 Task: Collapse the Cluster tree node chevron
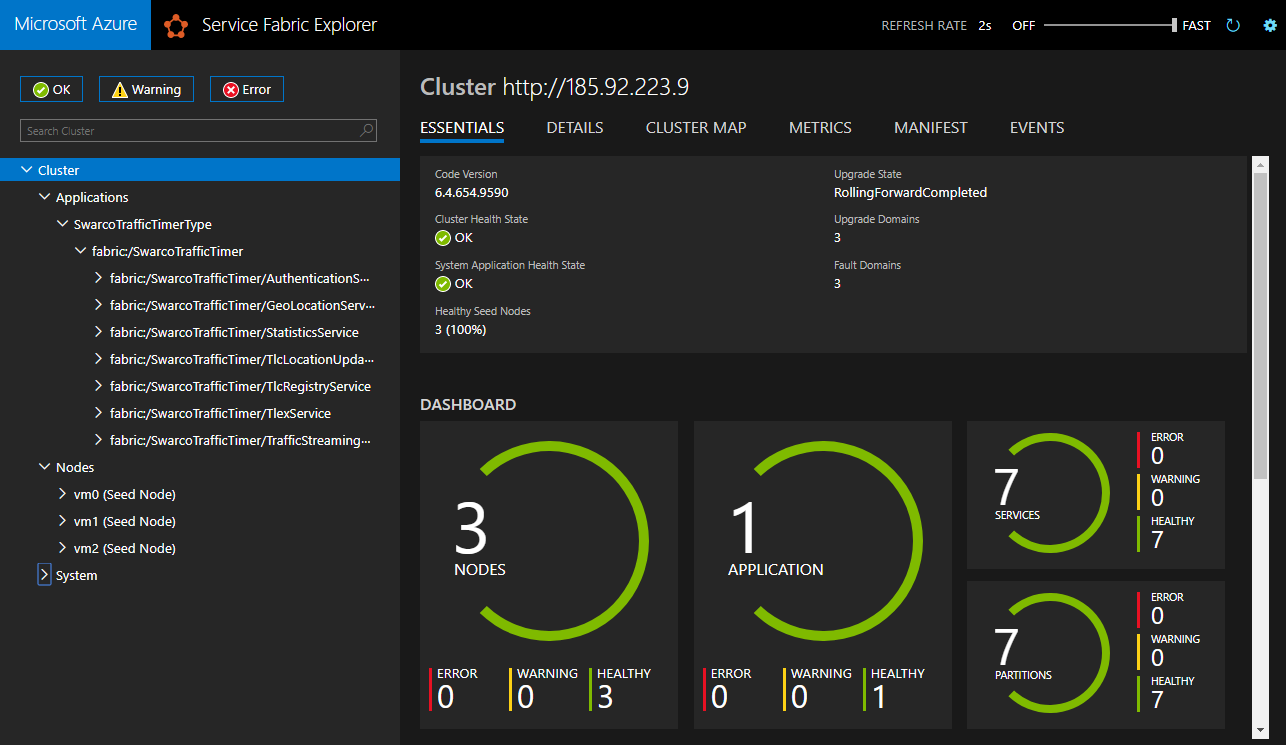26,170
